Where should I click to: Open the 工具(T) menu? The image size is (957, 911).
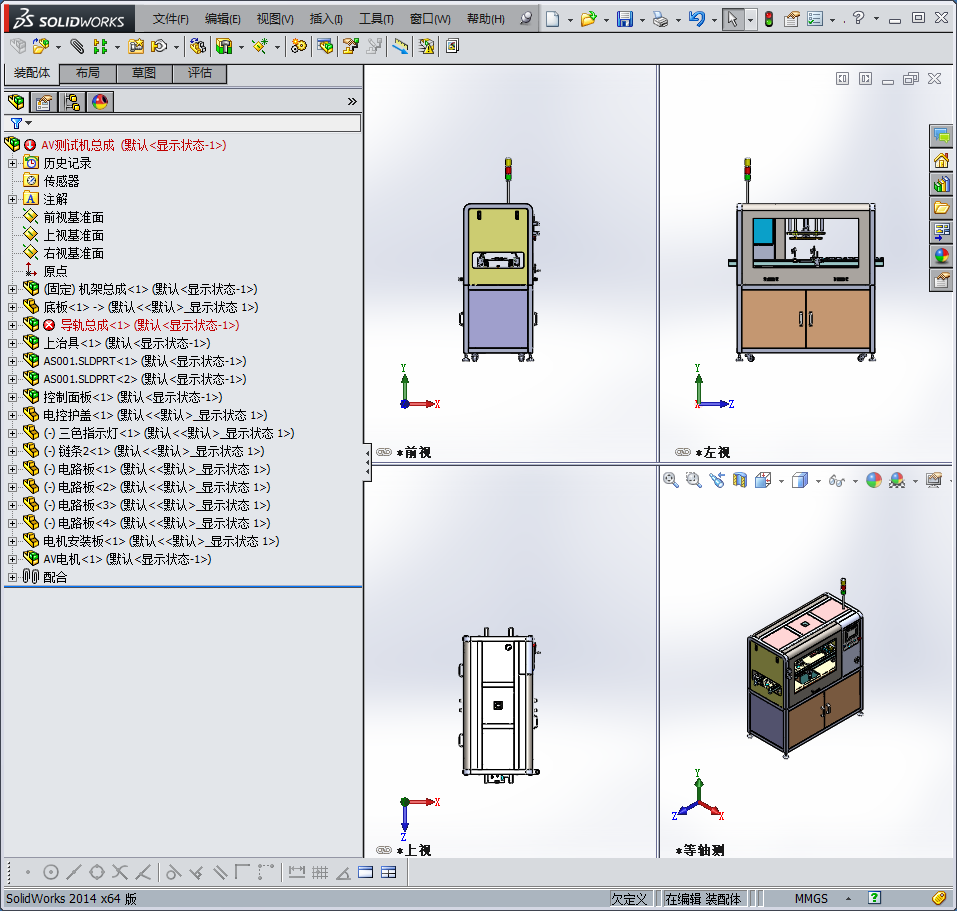[376, 19]
